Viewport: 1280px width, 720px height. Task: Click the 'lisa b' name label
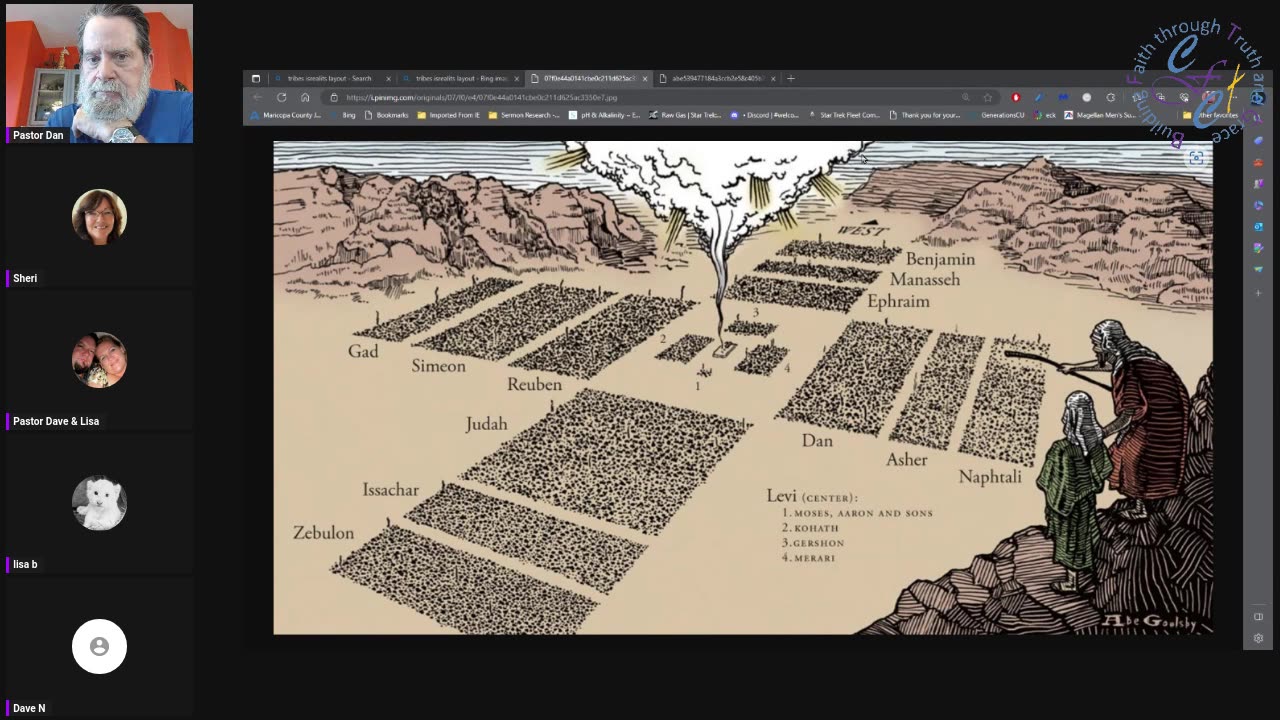pyautogui.click(x=25, y=564)
